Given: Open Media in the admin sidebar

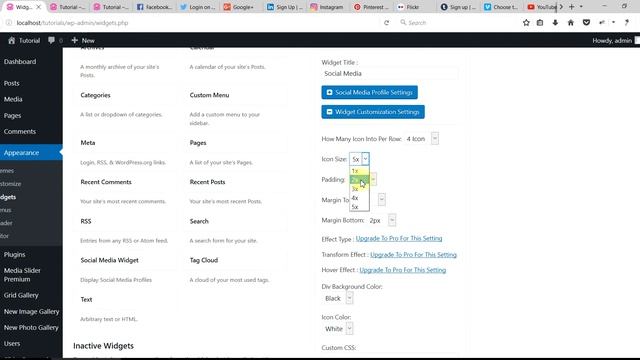Looking at the screenshot, I should point(13,99).
